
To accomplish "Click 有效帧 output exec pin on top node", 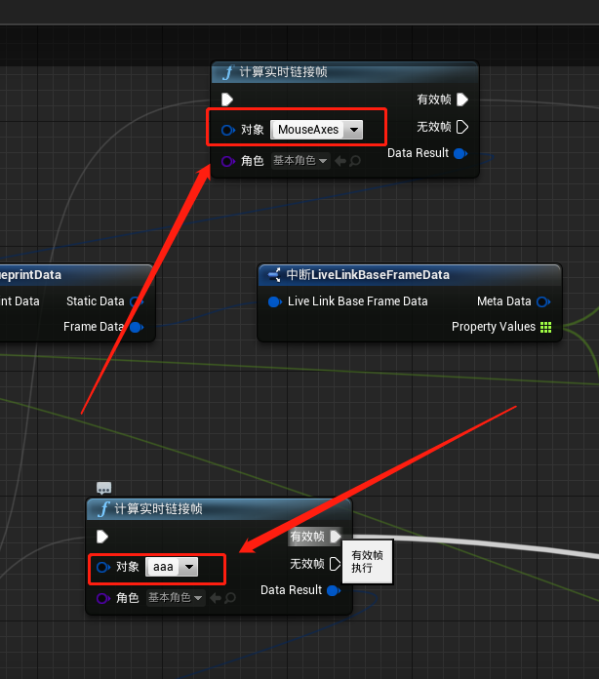I will [462, 100].
